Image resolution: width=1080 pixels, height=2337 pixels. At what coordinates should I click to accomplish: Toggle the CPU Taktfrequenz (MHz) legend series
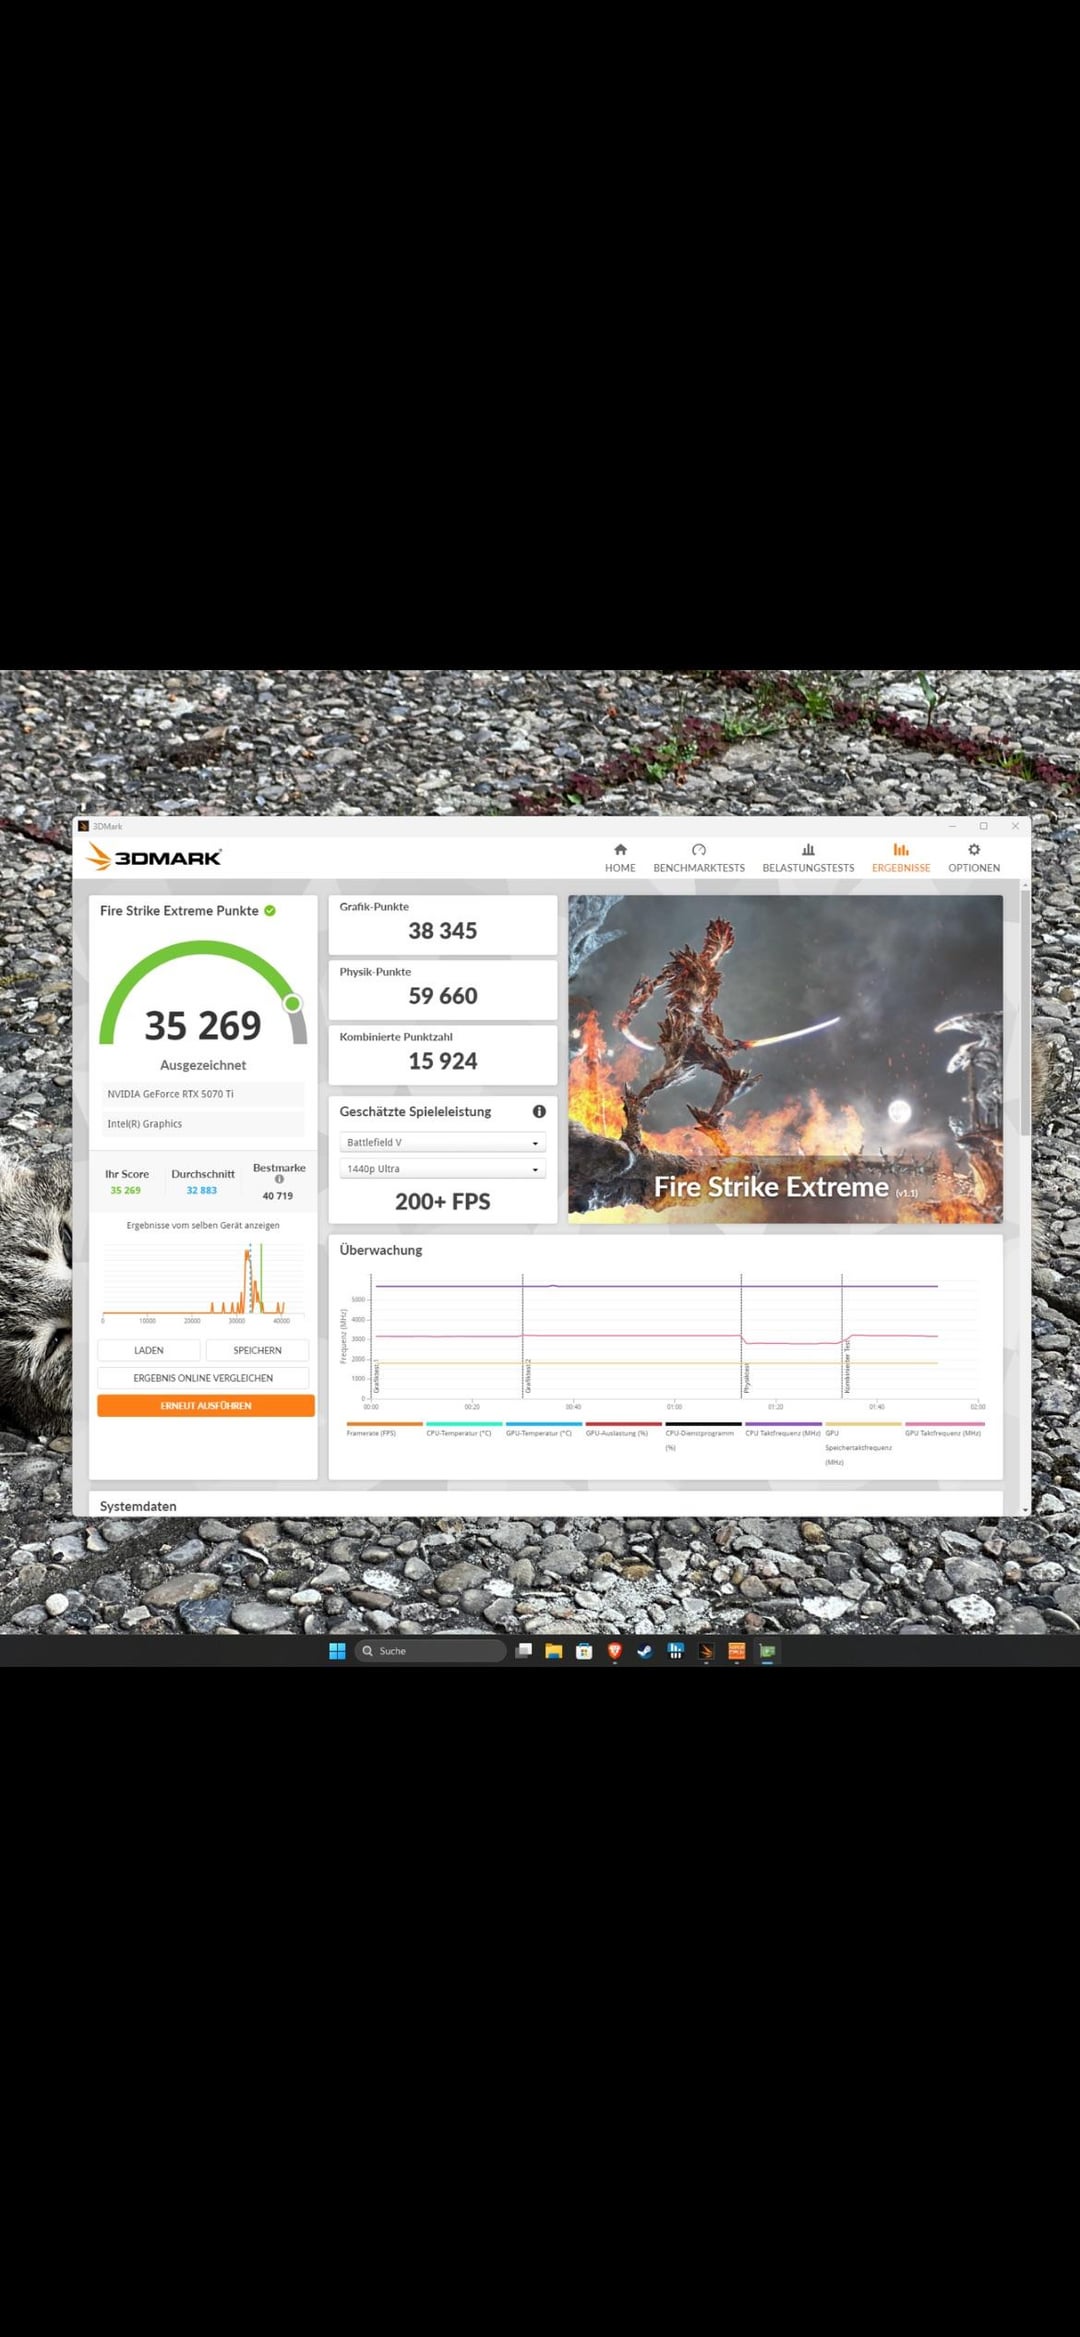[783, 1429]
